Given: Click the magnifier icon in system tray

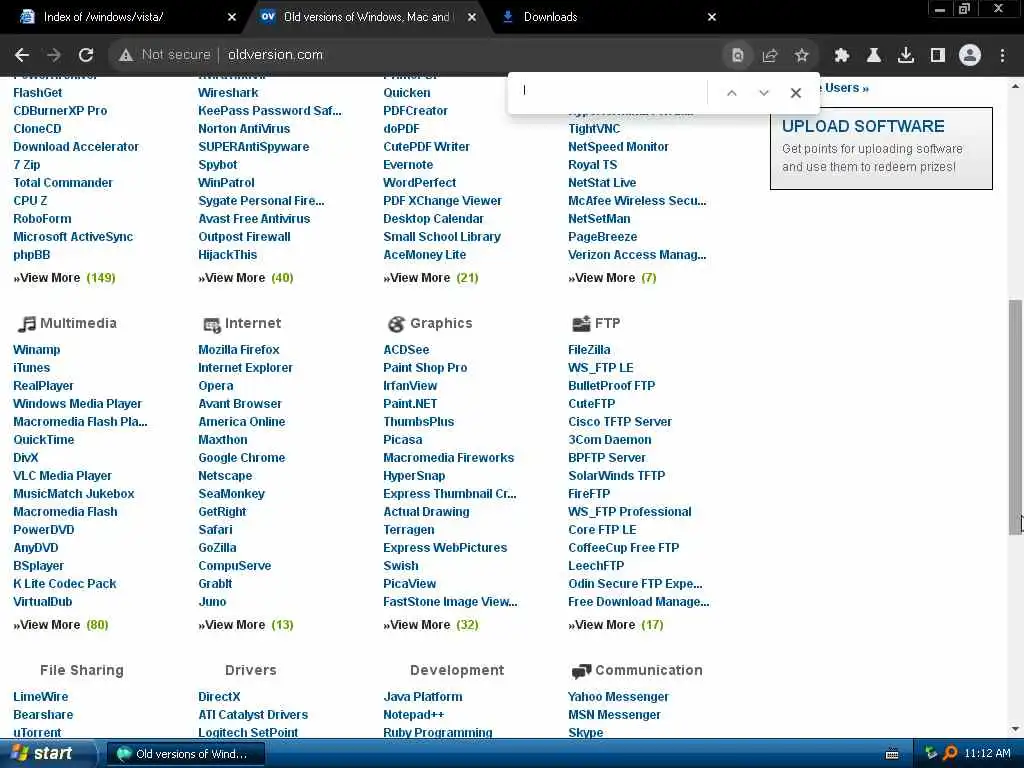Looking at the screenshot, I should [951, 754].
